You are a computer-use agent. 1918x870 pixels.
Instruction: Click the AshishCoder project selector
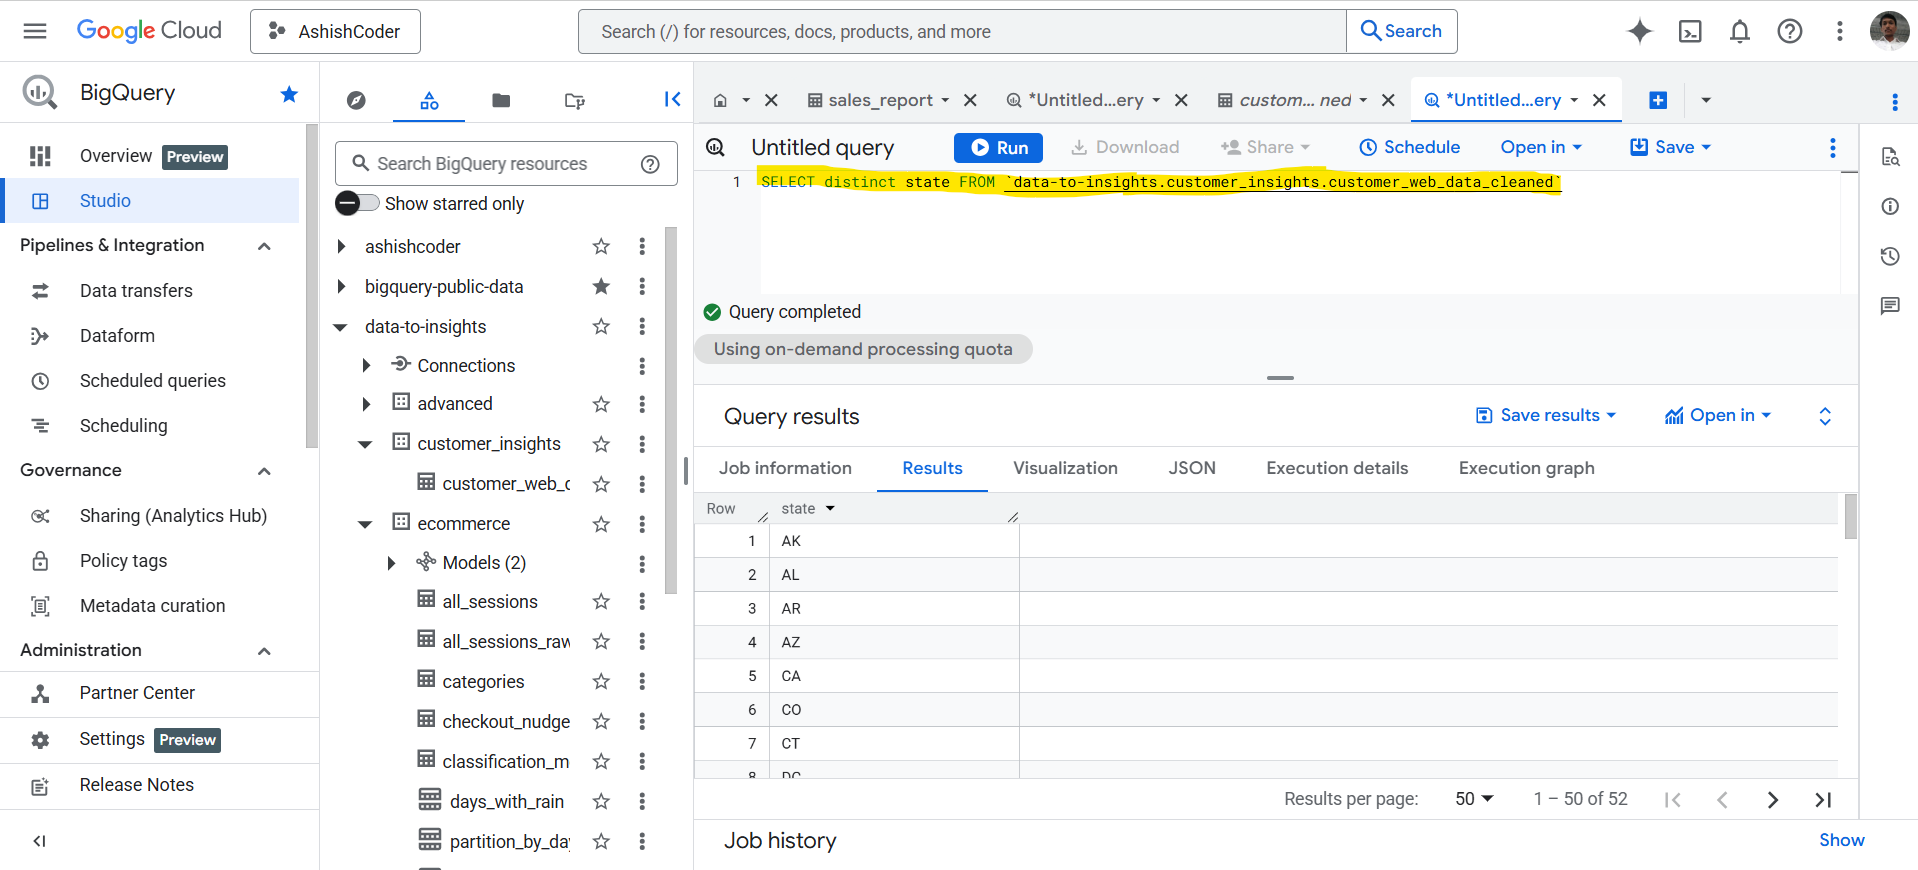[335, 31]
